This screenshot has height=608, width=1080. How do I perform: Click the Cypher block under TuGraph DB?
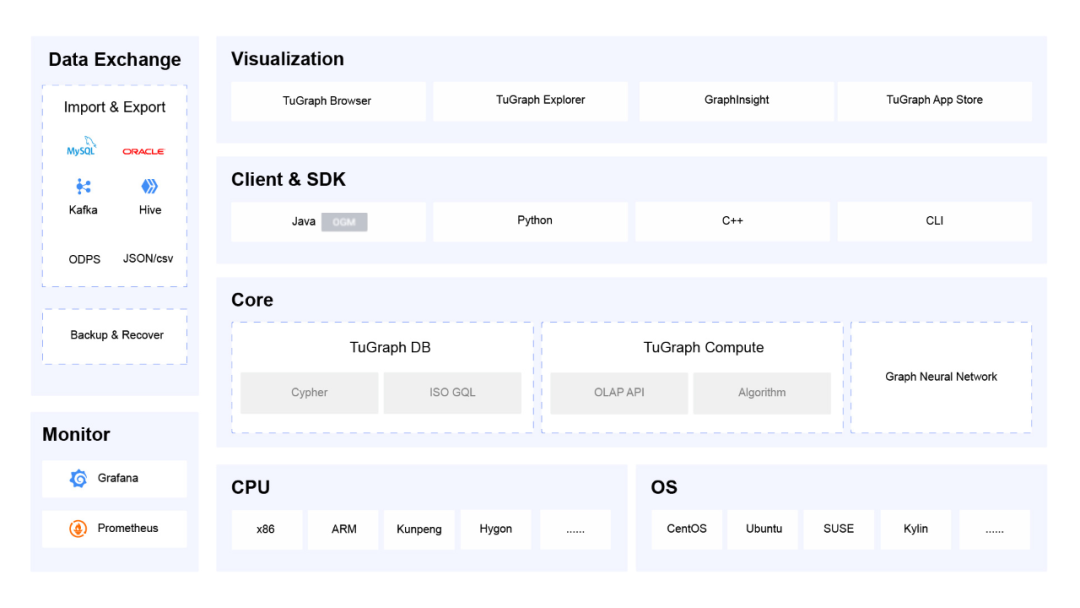tap(309, 392)
